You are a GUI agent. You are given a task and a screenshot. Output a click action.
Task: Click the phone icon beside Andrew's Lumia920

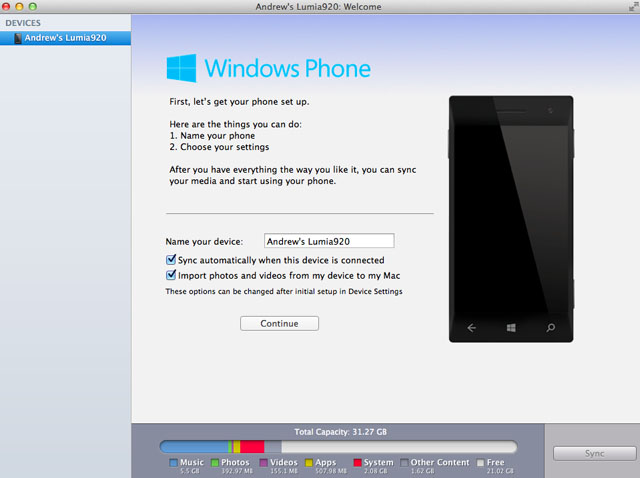pyautogui.click(x=18, y=38)
